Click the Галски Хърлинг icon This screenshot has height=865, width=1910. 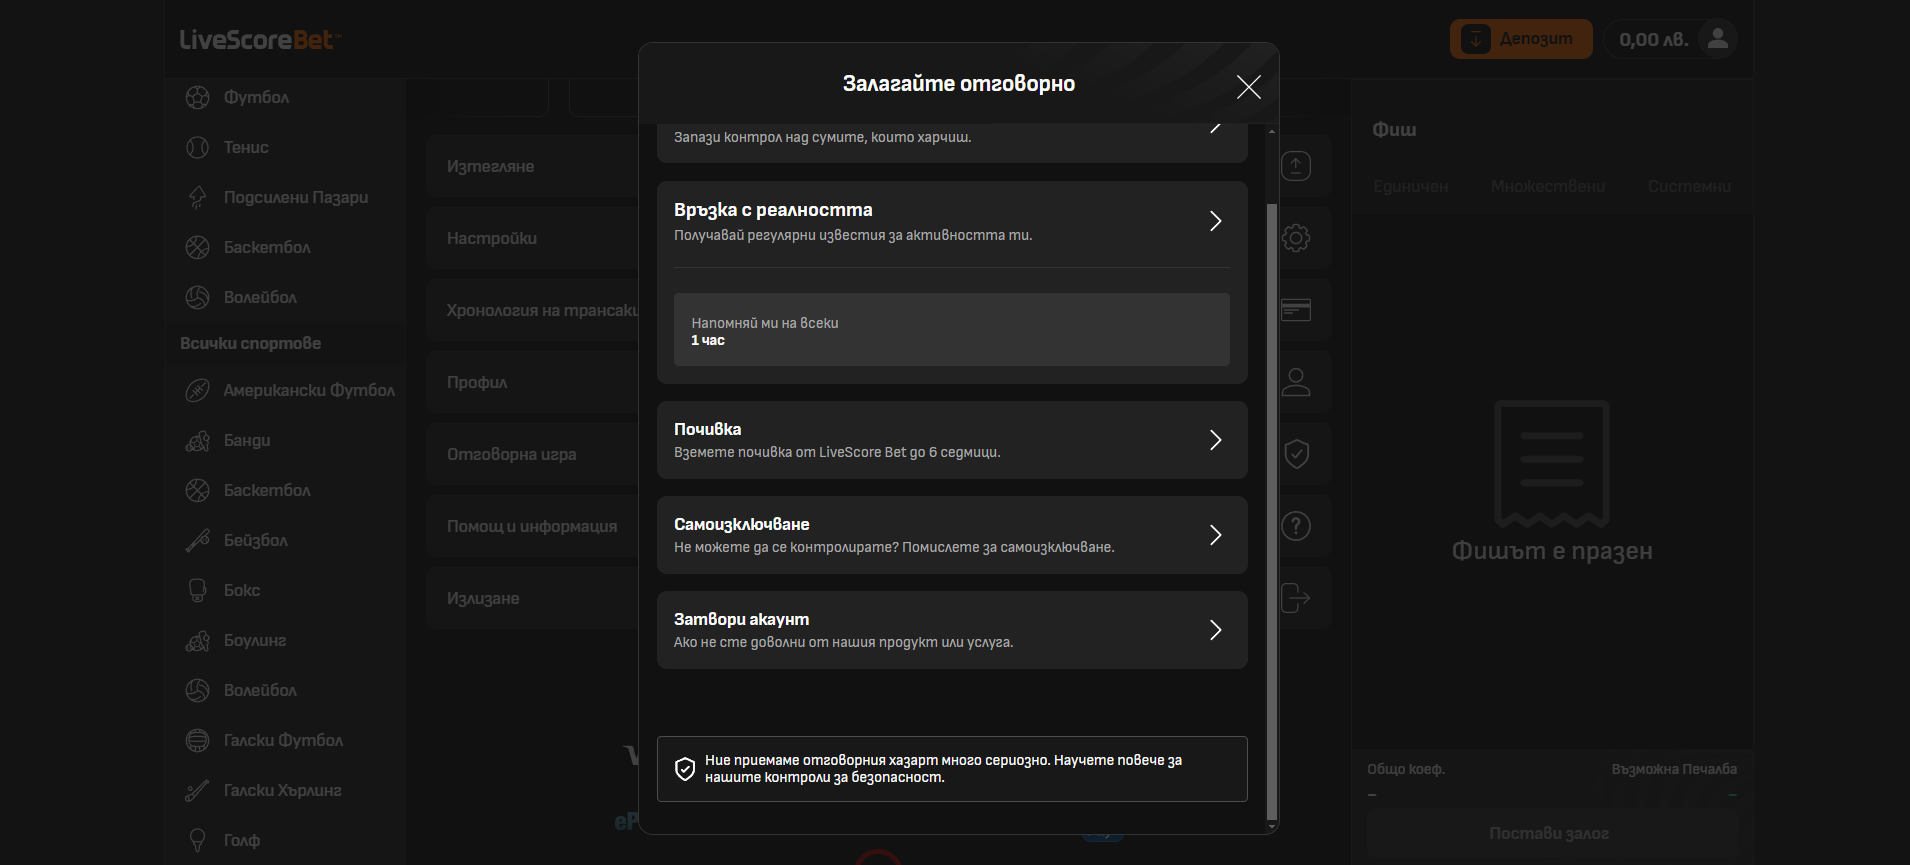click(x=198, y=790)
